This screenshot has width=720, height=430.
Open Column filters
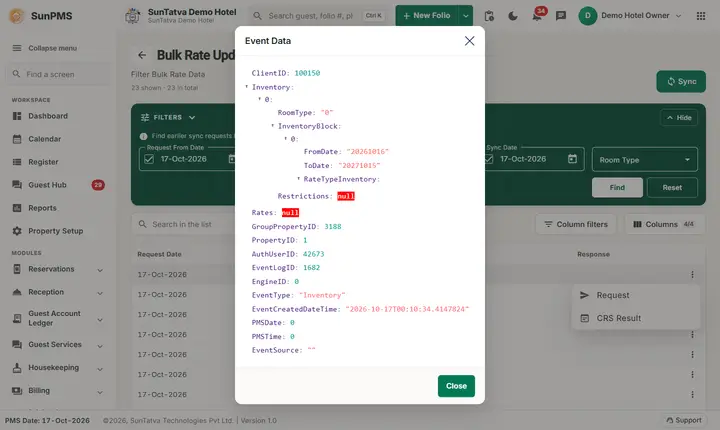point(576,224)
